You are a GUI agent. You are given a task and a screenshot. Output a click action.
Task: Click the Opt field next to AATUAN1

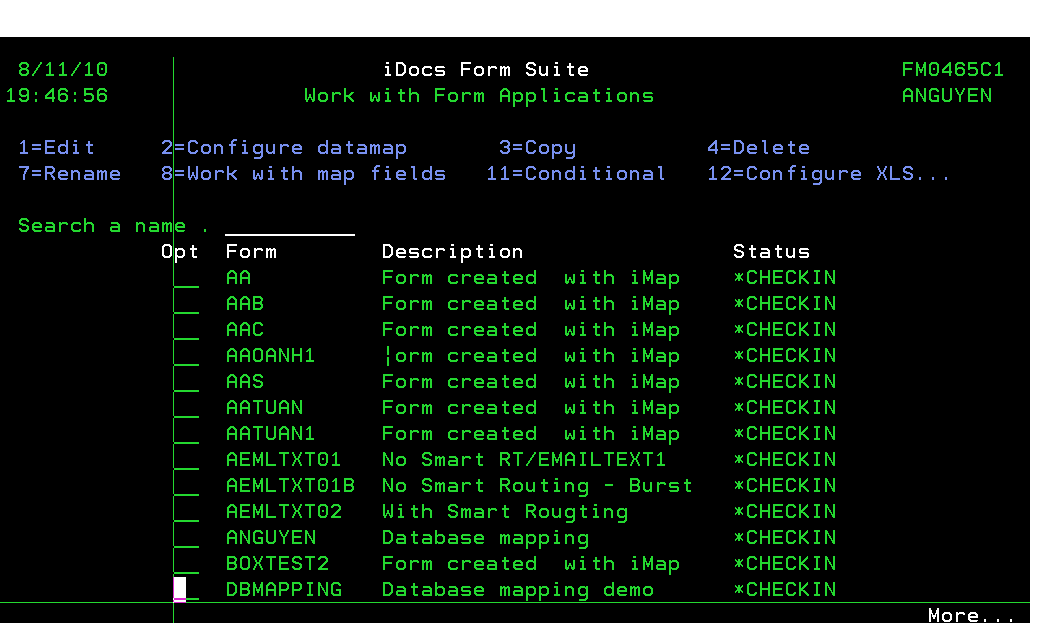click(x=187, y=434)
